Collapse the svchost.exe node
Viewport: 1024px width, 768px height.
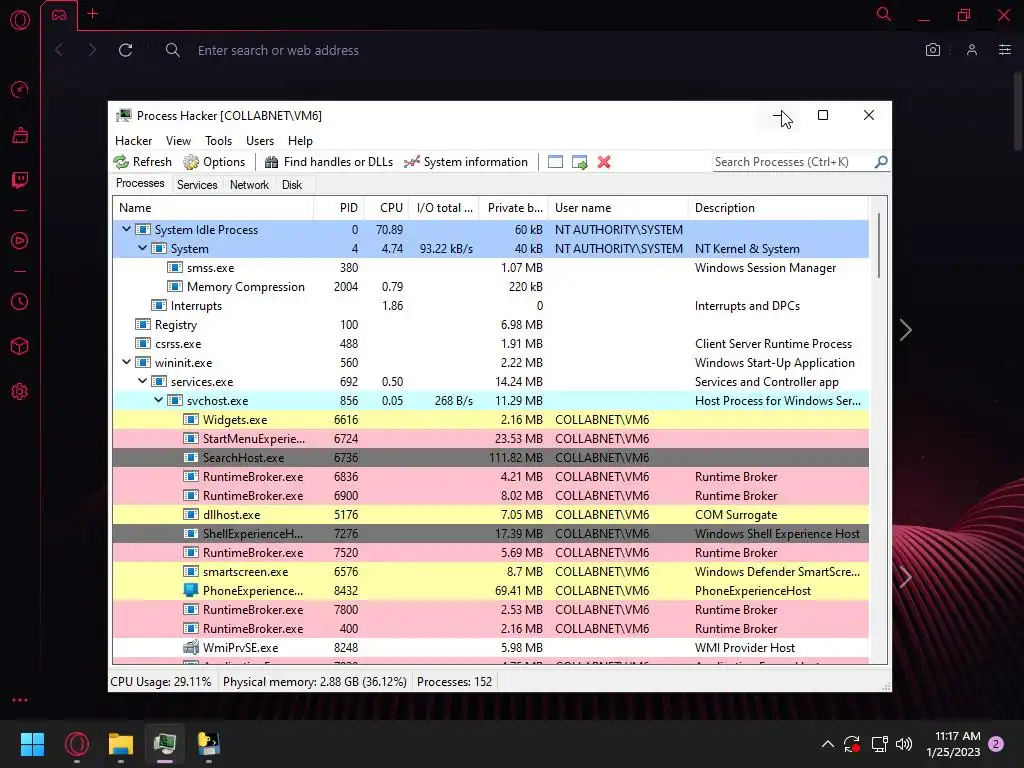159,400
